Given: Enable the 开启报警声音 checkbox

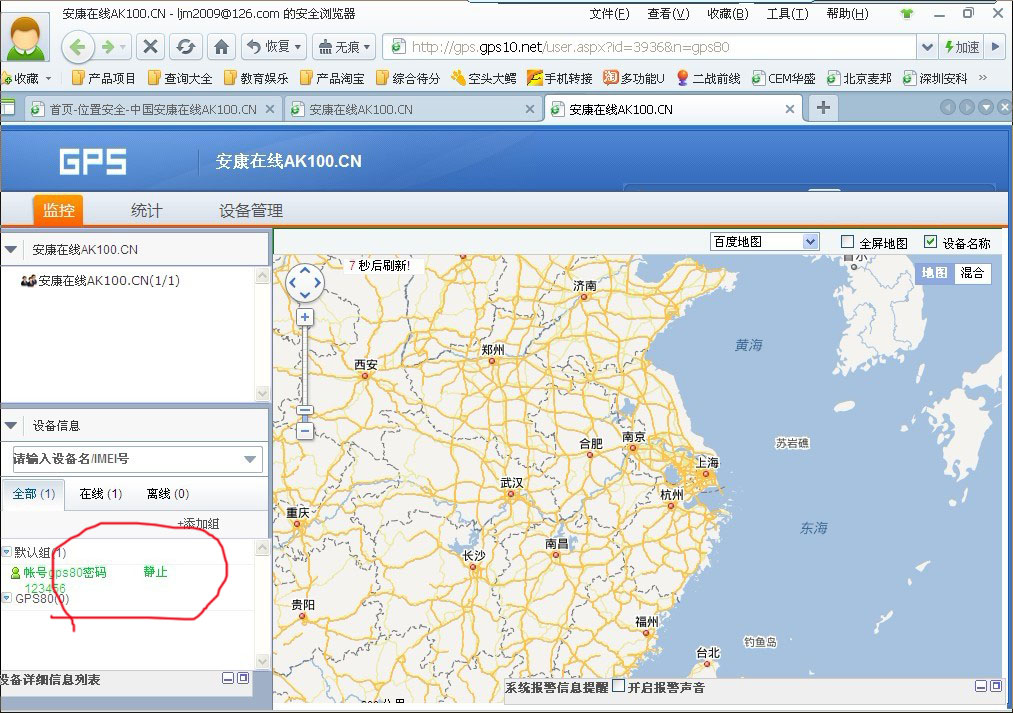Looking at the screenshot, I should (x=618, y=686).
